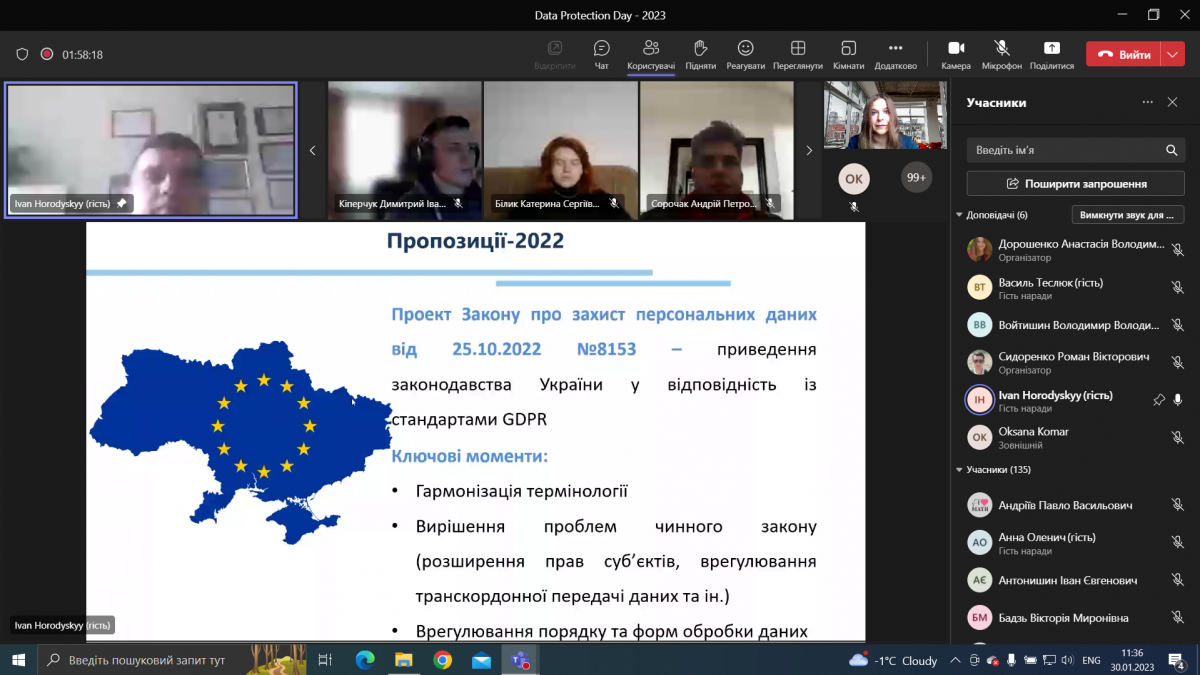This screenshot has width=1200, height=675.
Task: Leave the meeting with Вийти
Action: (1124, 55)
